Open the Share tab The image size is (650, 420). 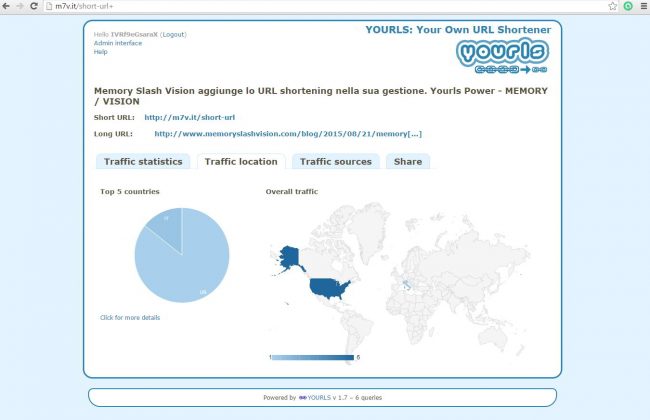tap(407, 161)
